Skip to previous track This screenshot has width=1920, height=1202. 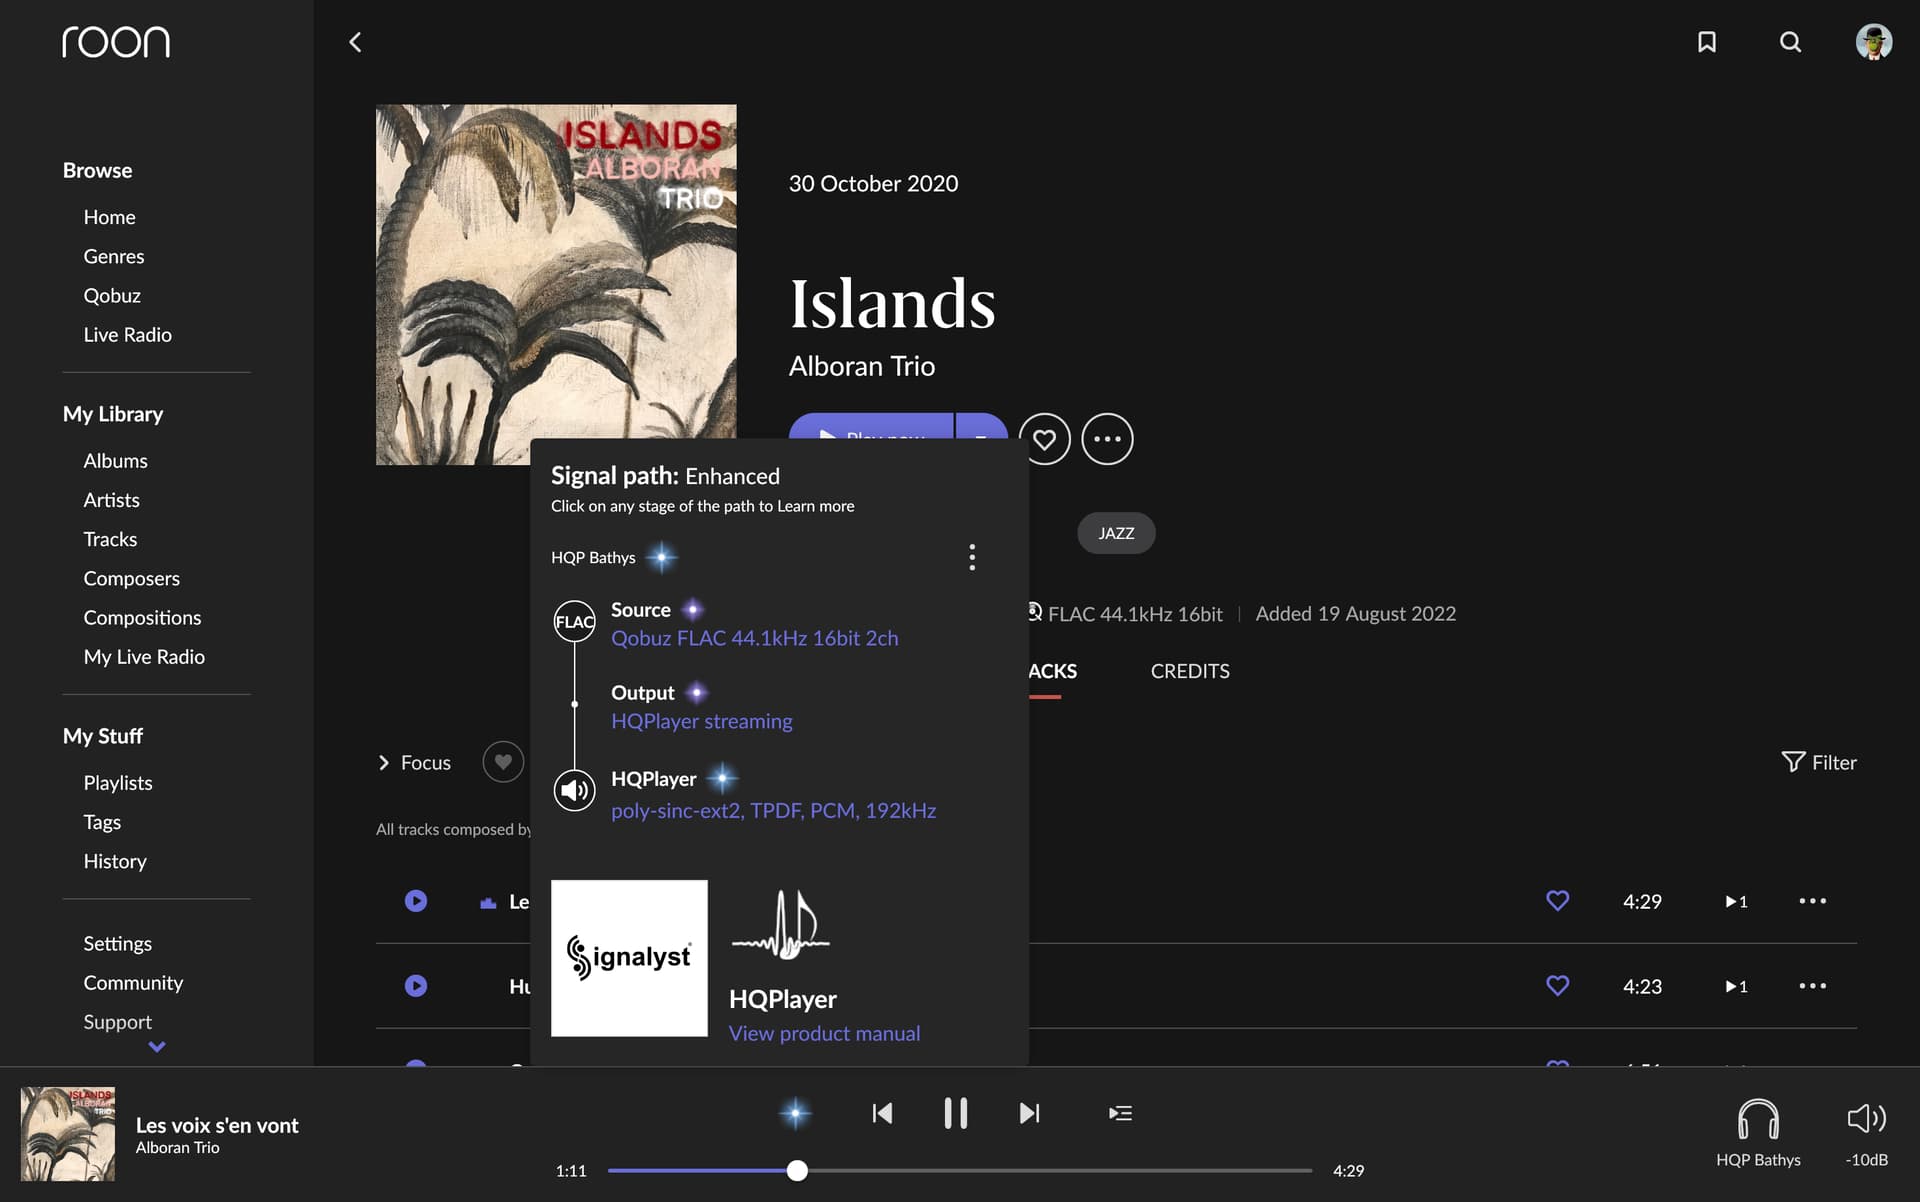[x=881, y=1113]
